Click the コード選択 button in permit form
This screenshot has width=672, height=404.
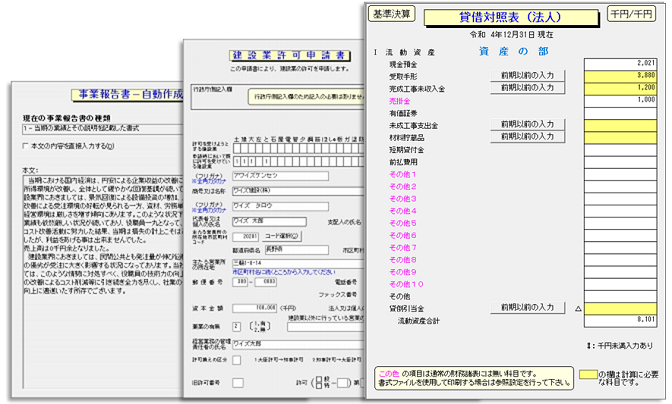coord(282,236)
